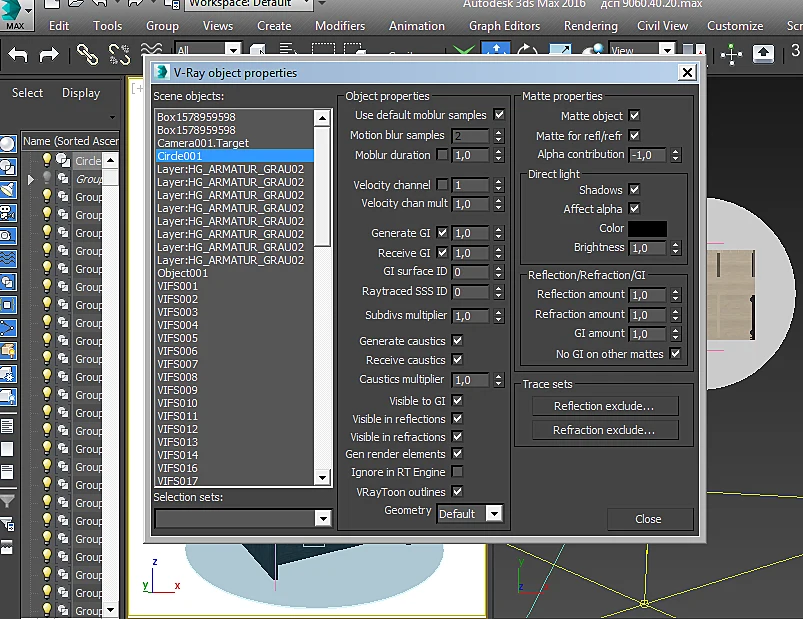Toggle Display Groups filter in scene explorer

(x=8, y=282)
